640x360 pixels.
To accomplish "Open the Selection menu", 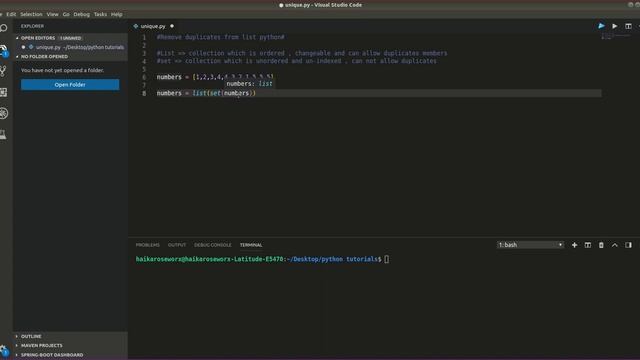I will 31,14.
